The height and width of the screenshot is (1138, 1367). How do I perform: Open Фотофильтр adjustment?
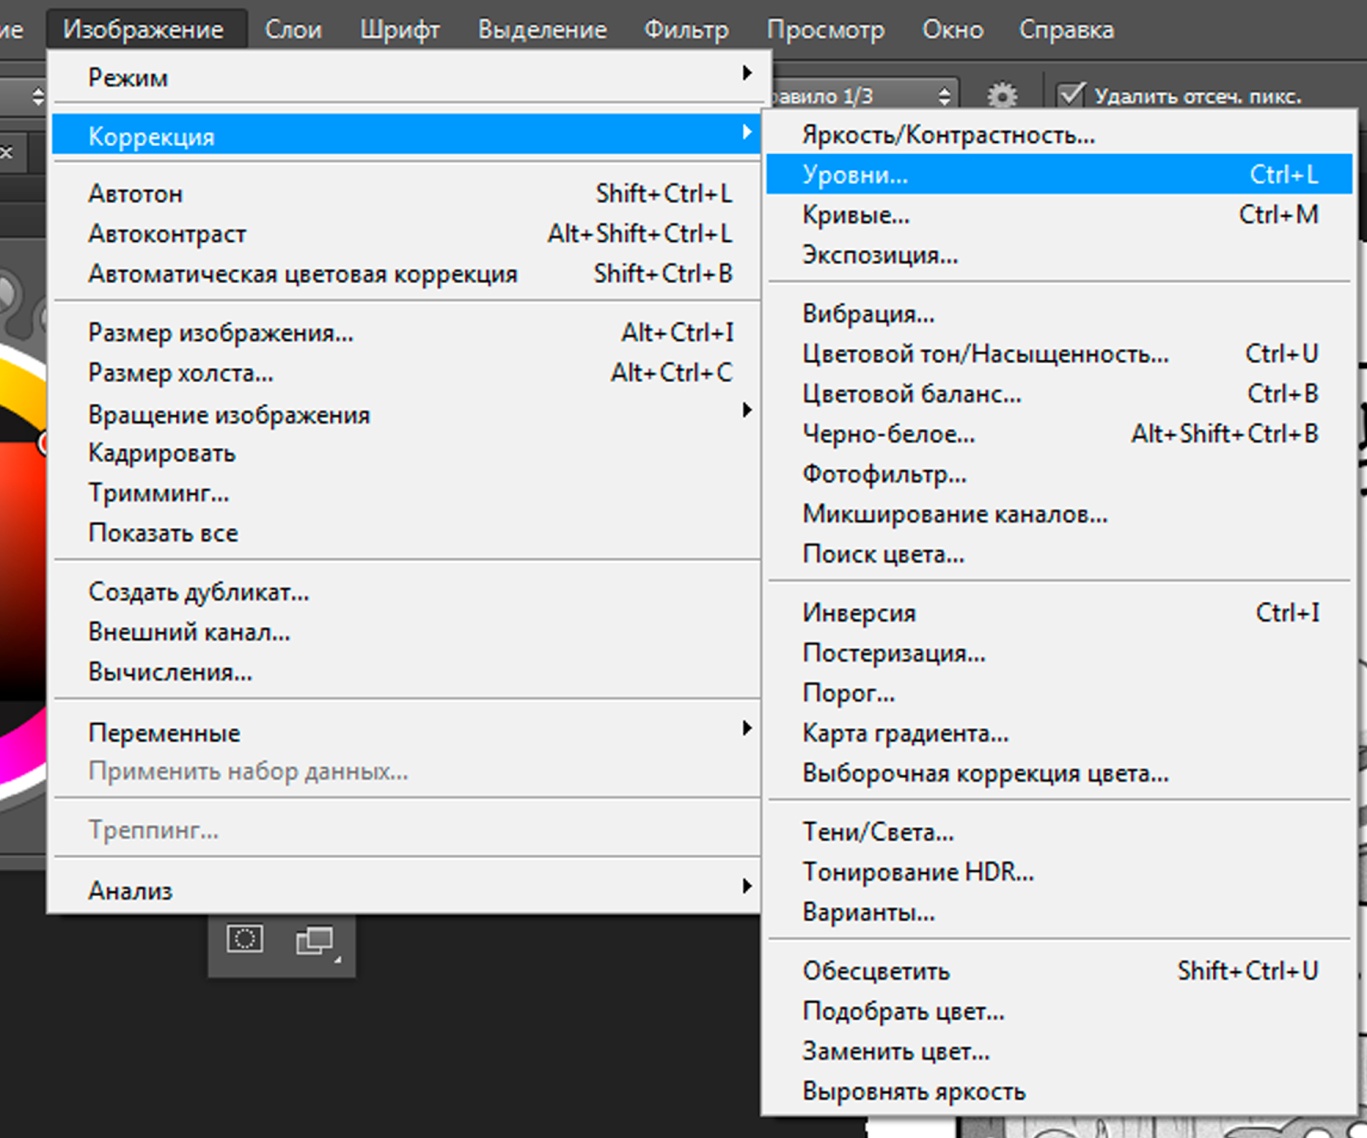(1059, 474)
